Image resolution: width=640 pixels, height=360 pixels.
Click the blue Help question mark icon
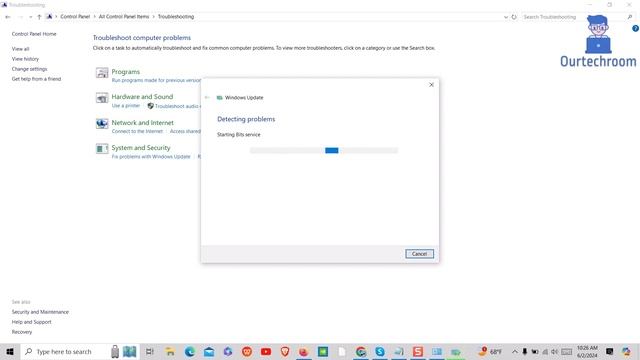point(635,29)
